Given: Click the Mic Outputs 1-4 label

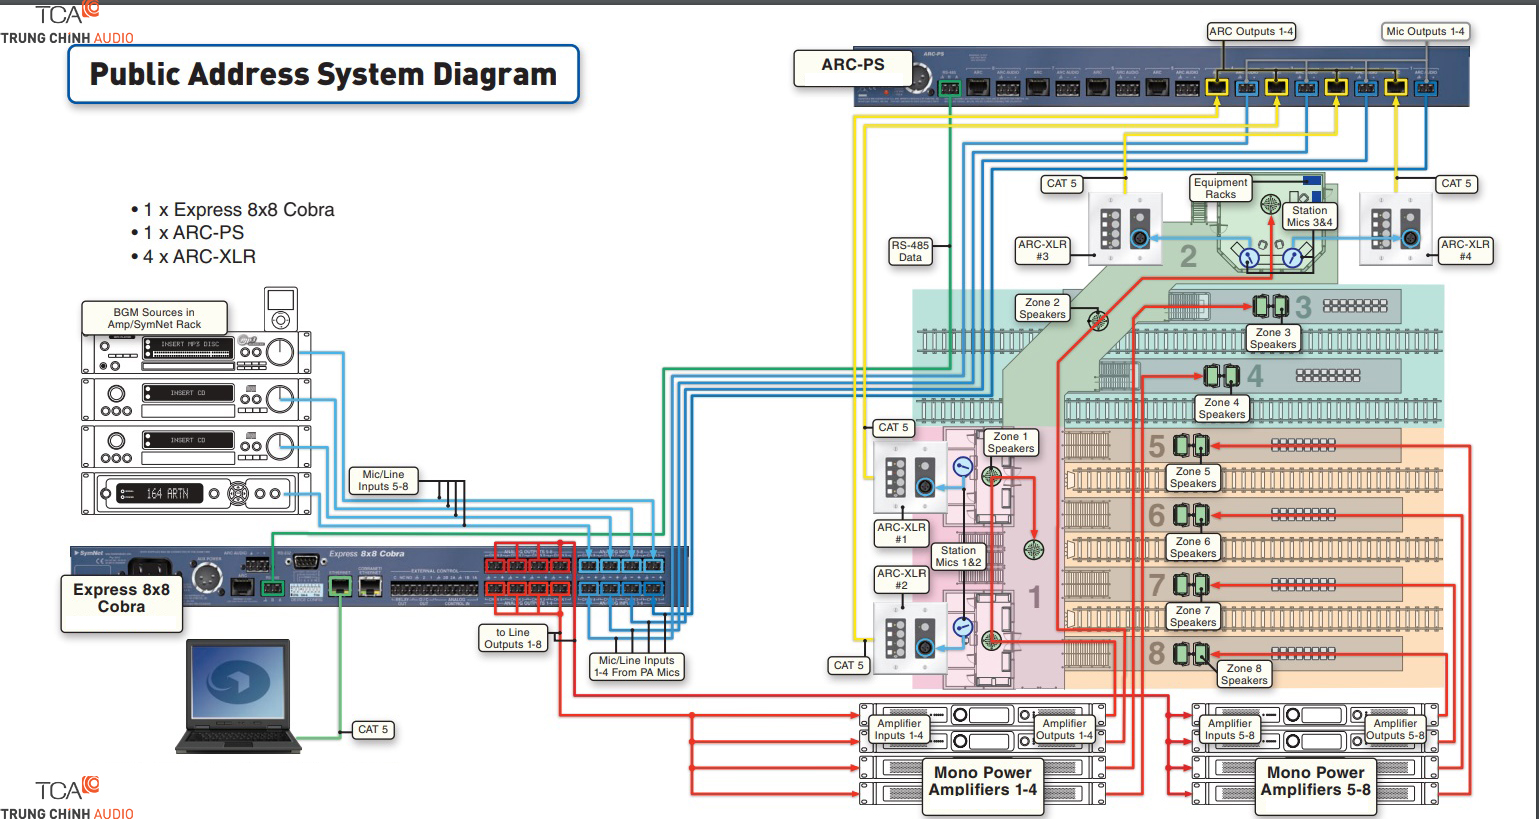Looking at the screenshot, I should (x=1425, y=32).
